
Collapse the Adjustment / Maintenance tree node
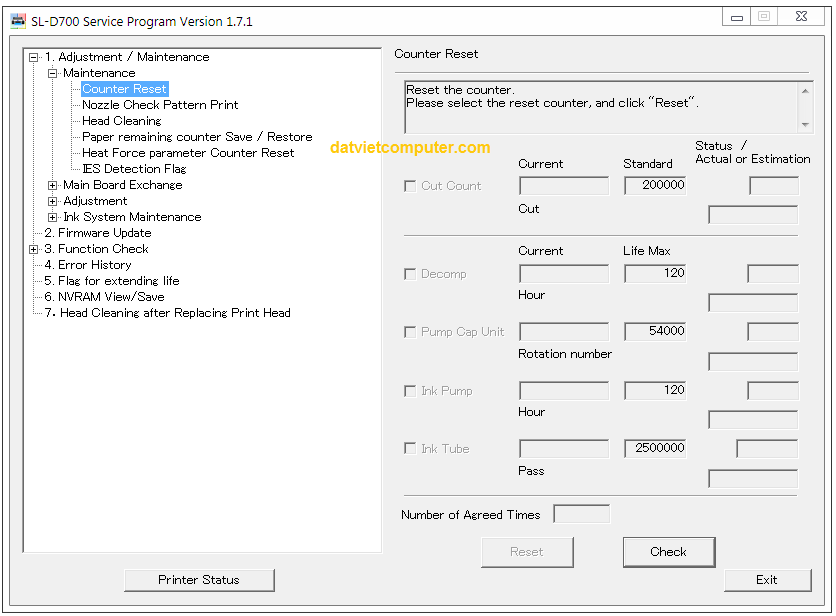34,57
